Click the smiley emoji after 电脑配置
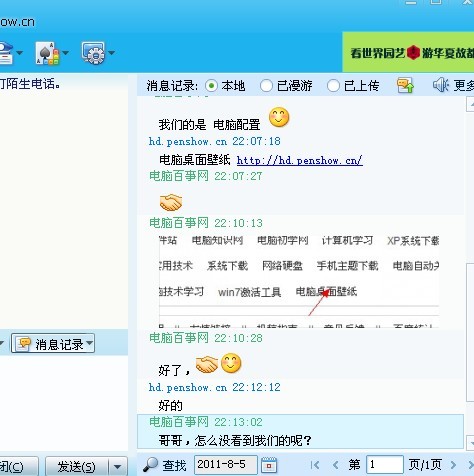The height and width of the screenshot is (476, 474). pyautogui.click(x=279, y=117)
